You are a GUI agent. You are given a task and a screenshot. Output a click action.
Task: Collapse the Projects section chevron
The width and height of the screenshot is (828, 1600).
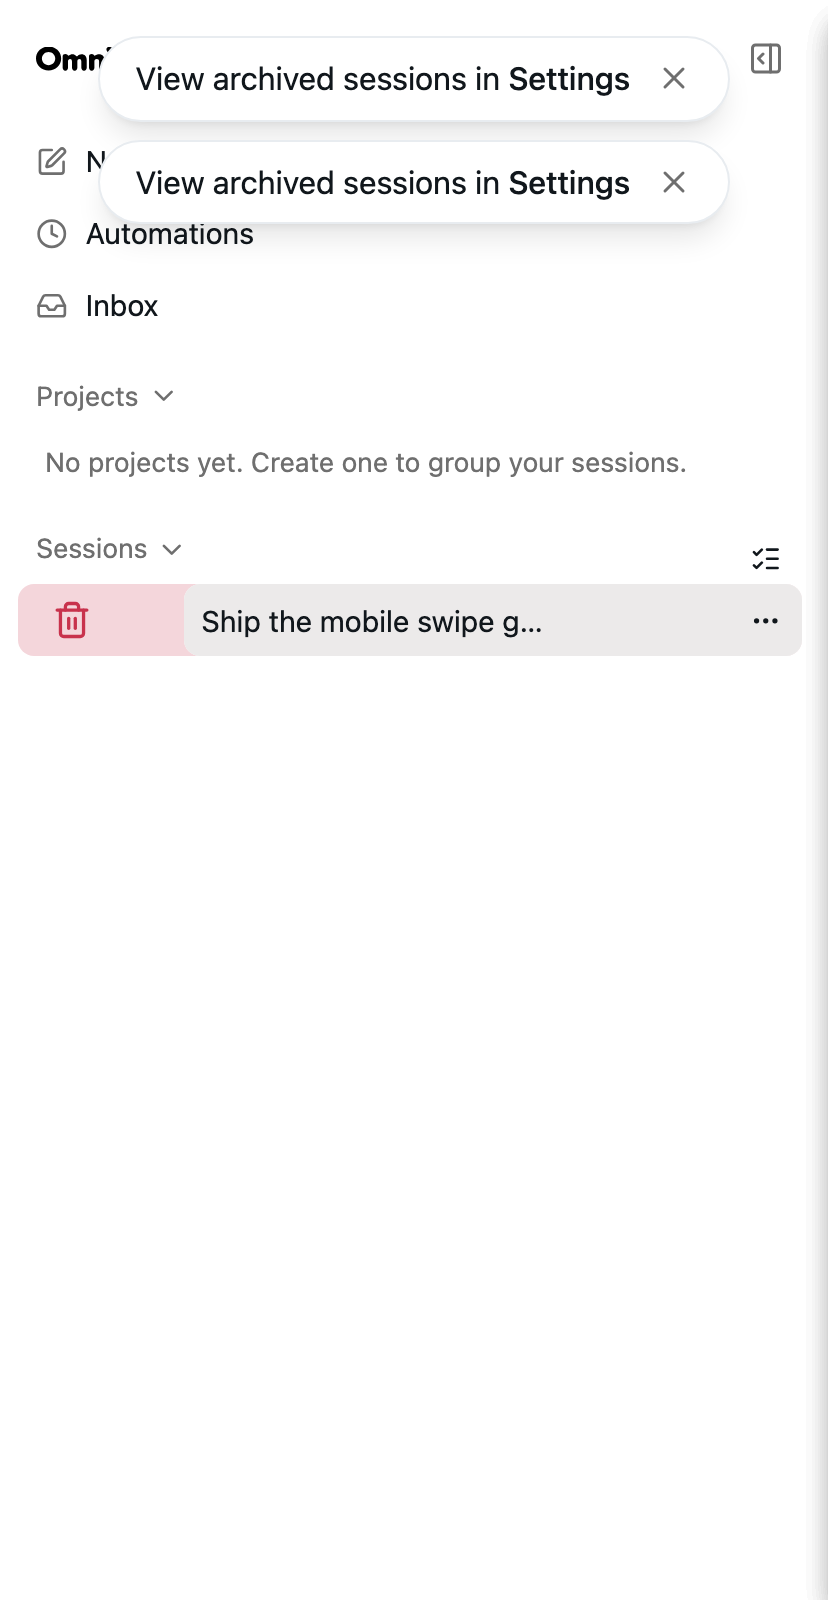pos(164,396)
